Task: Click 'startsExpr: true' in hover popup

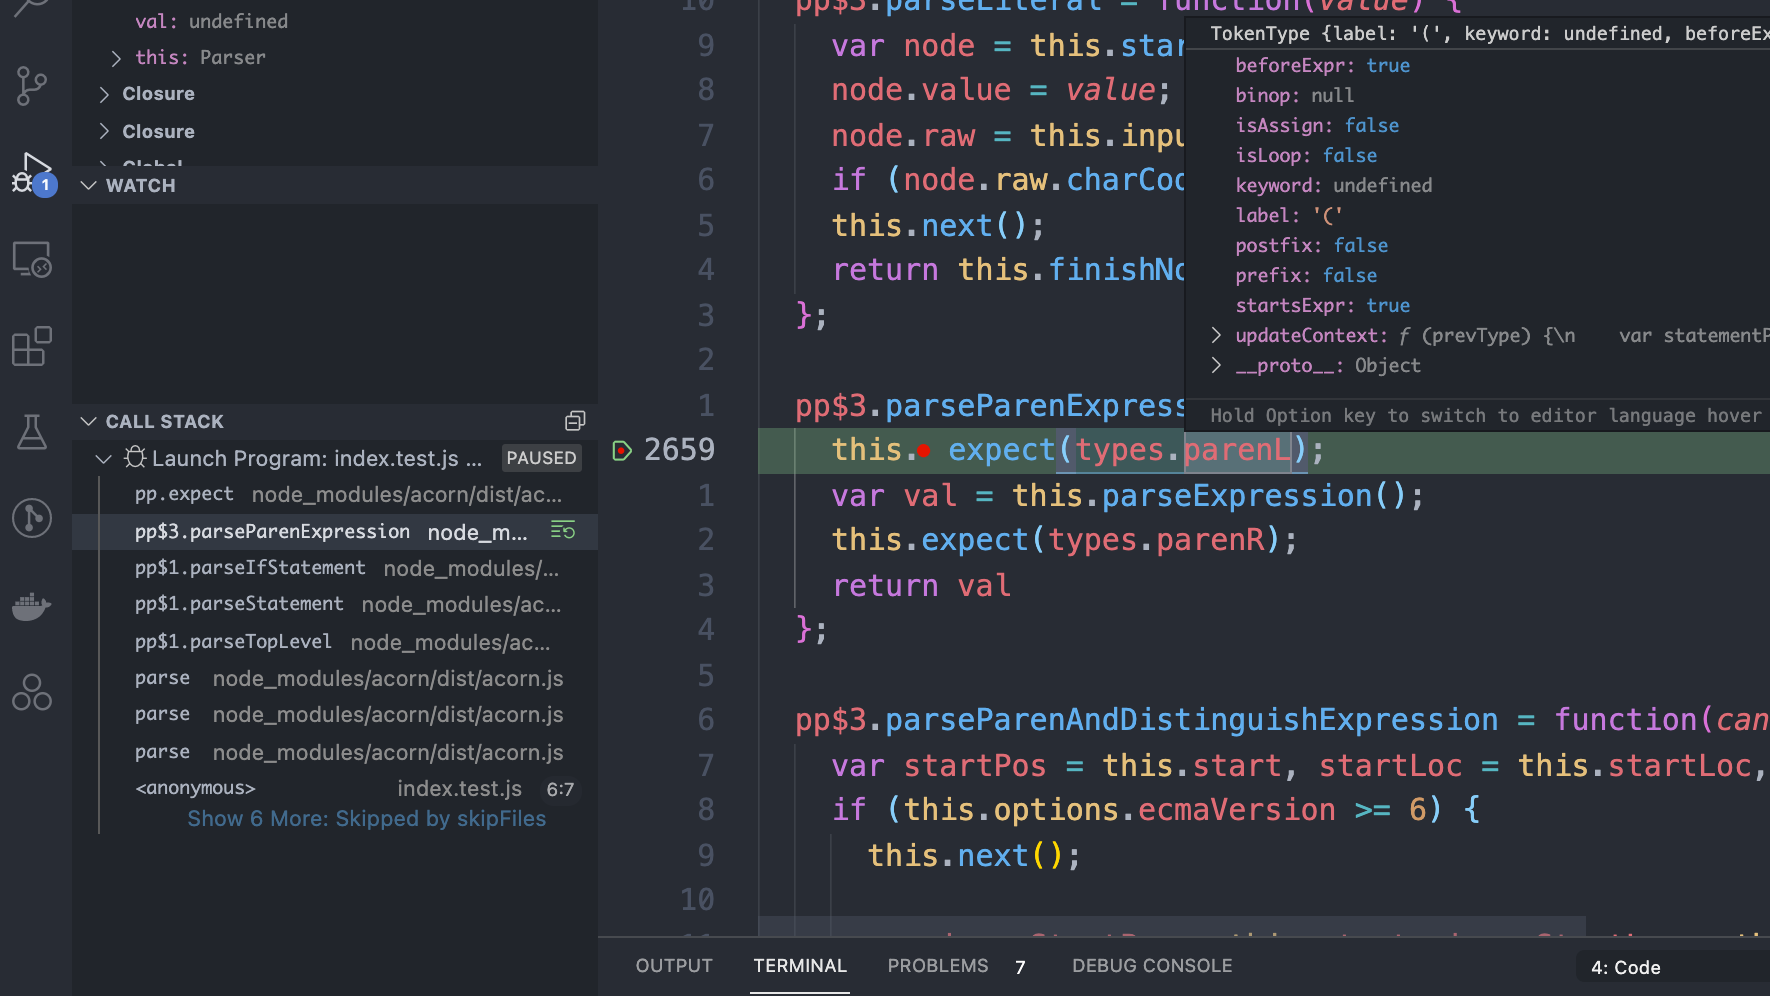Action: pyautogui.click(x=1322, y=305)
